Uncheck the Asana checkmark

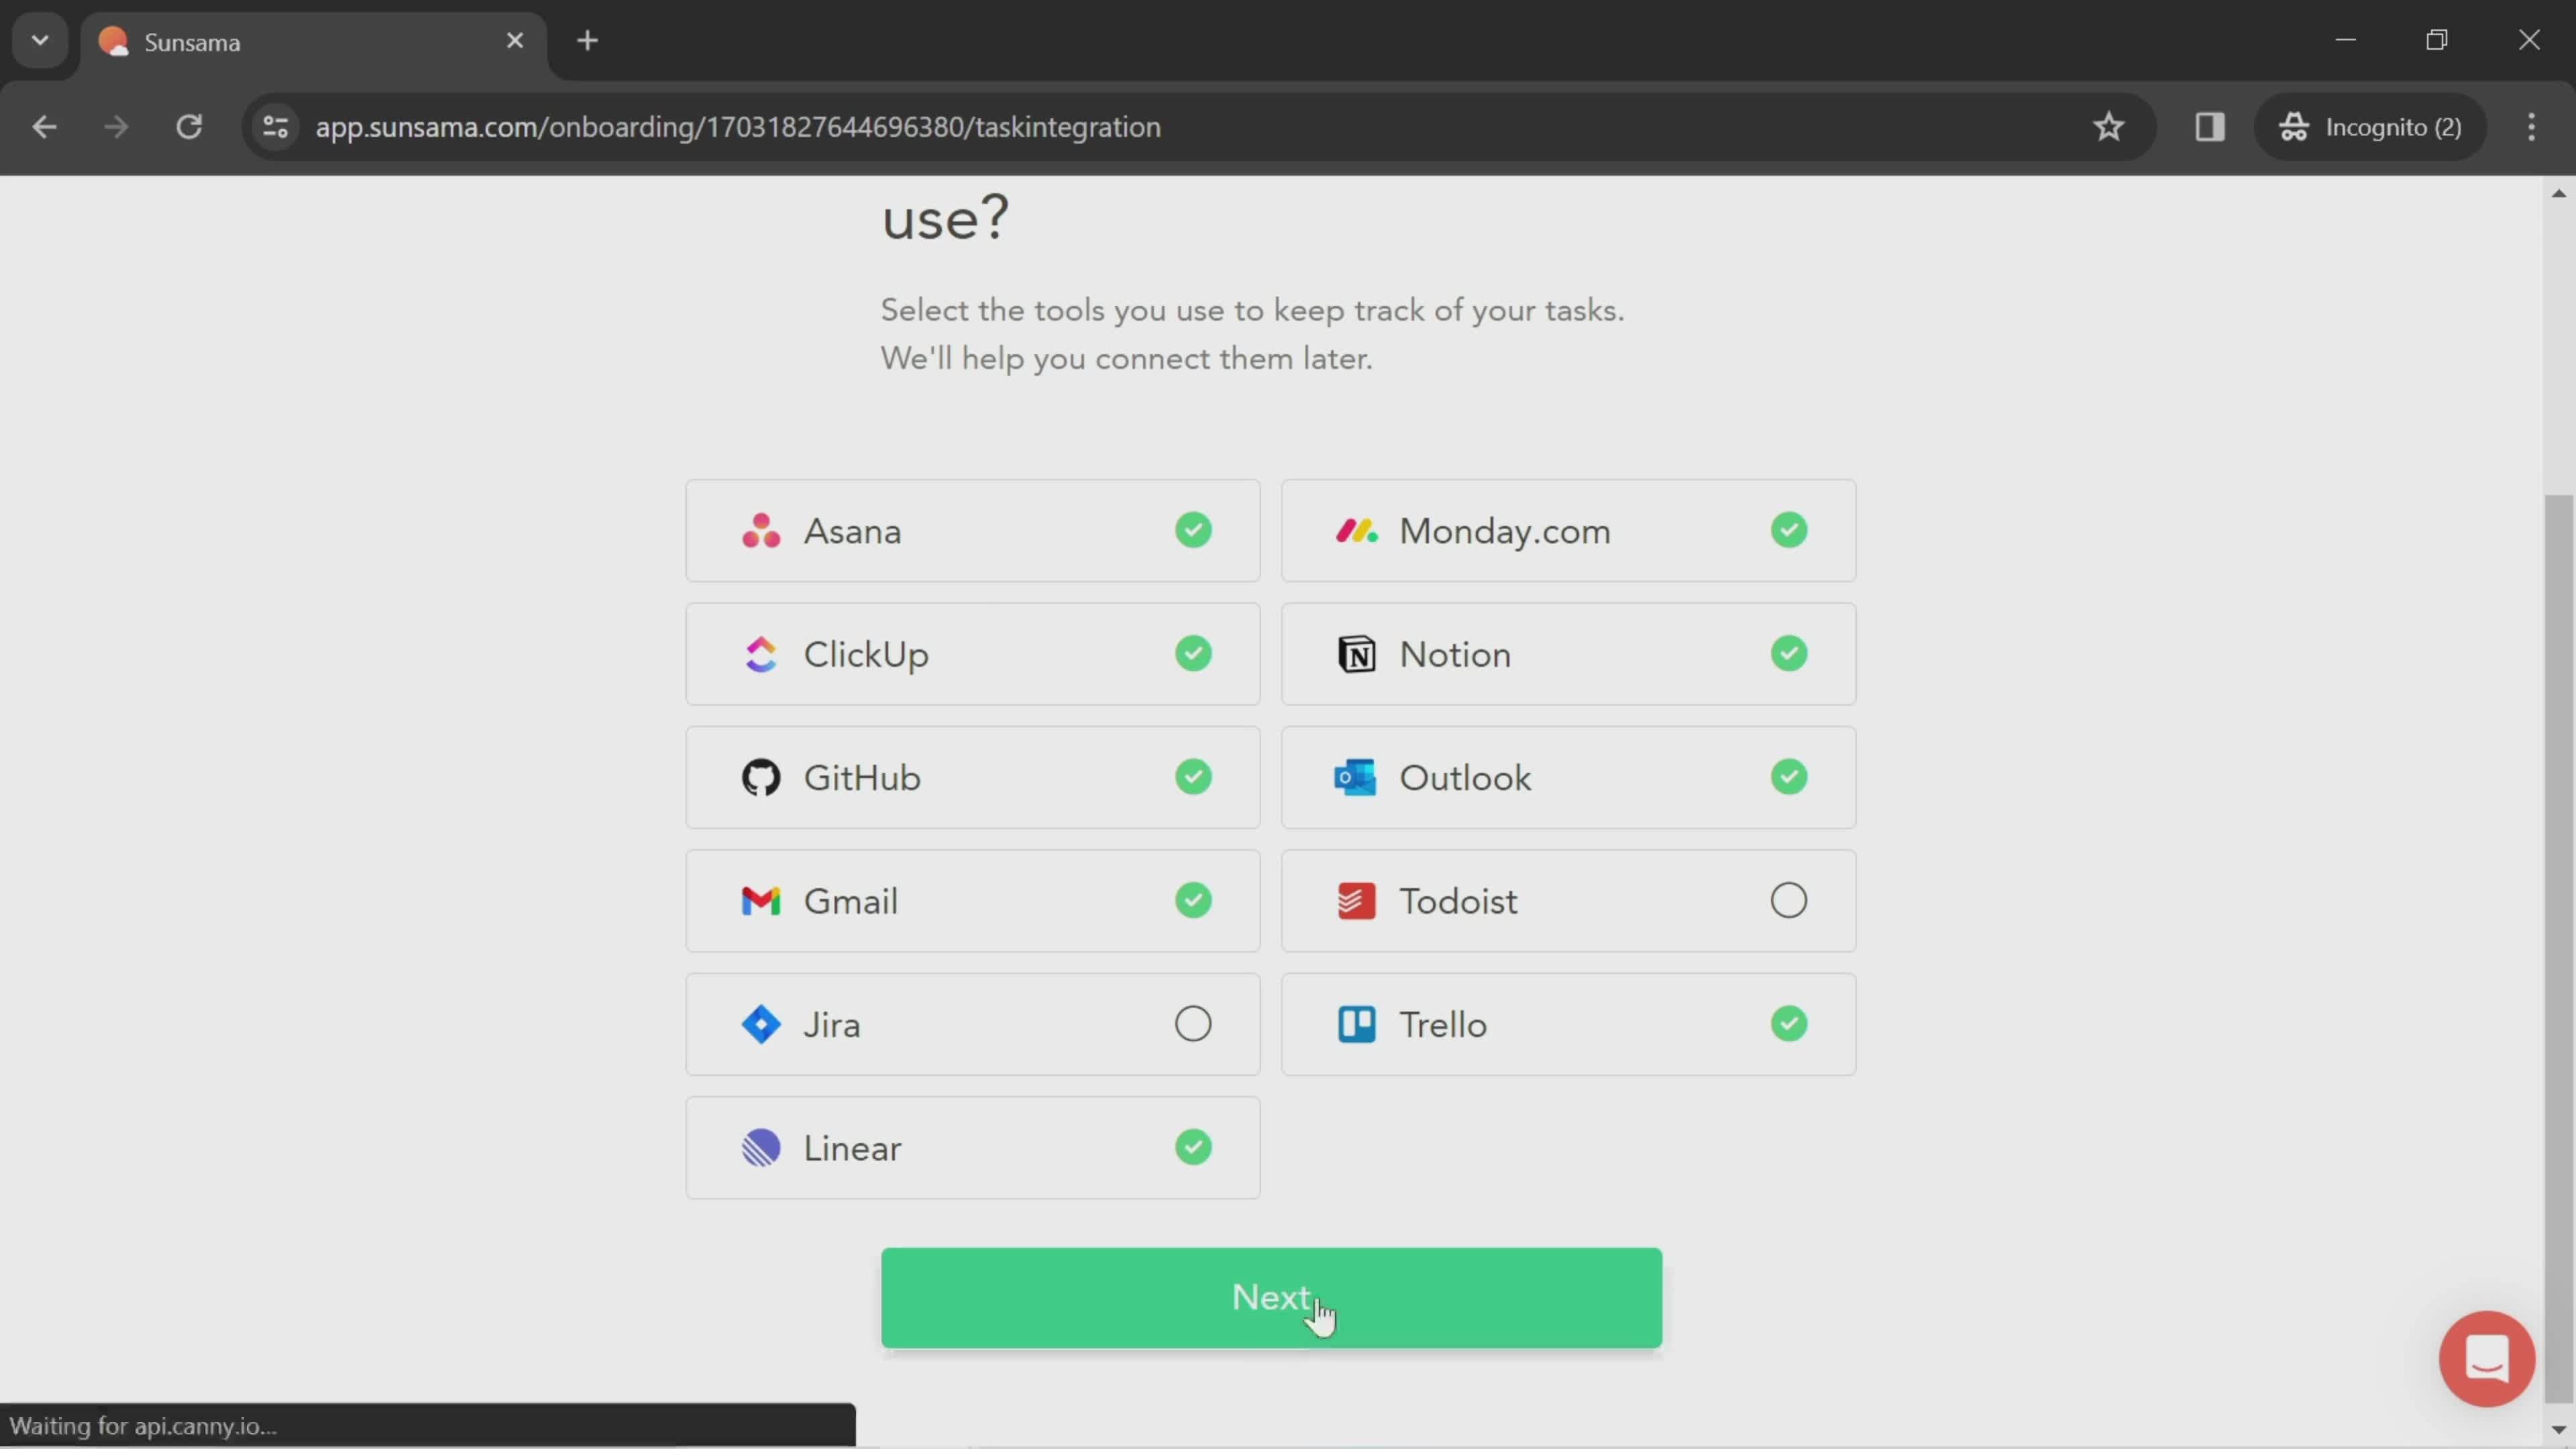coord(1193,530)
